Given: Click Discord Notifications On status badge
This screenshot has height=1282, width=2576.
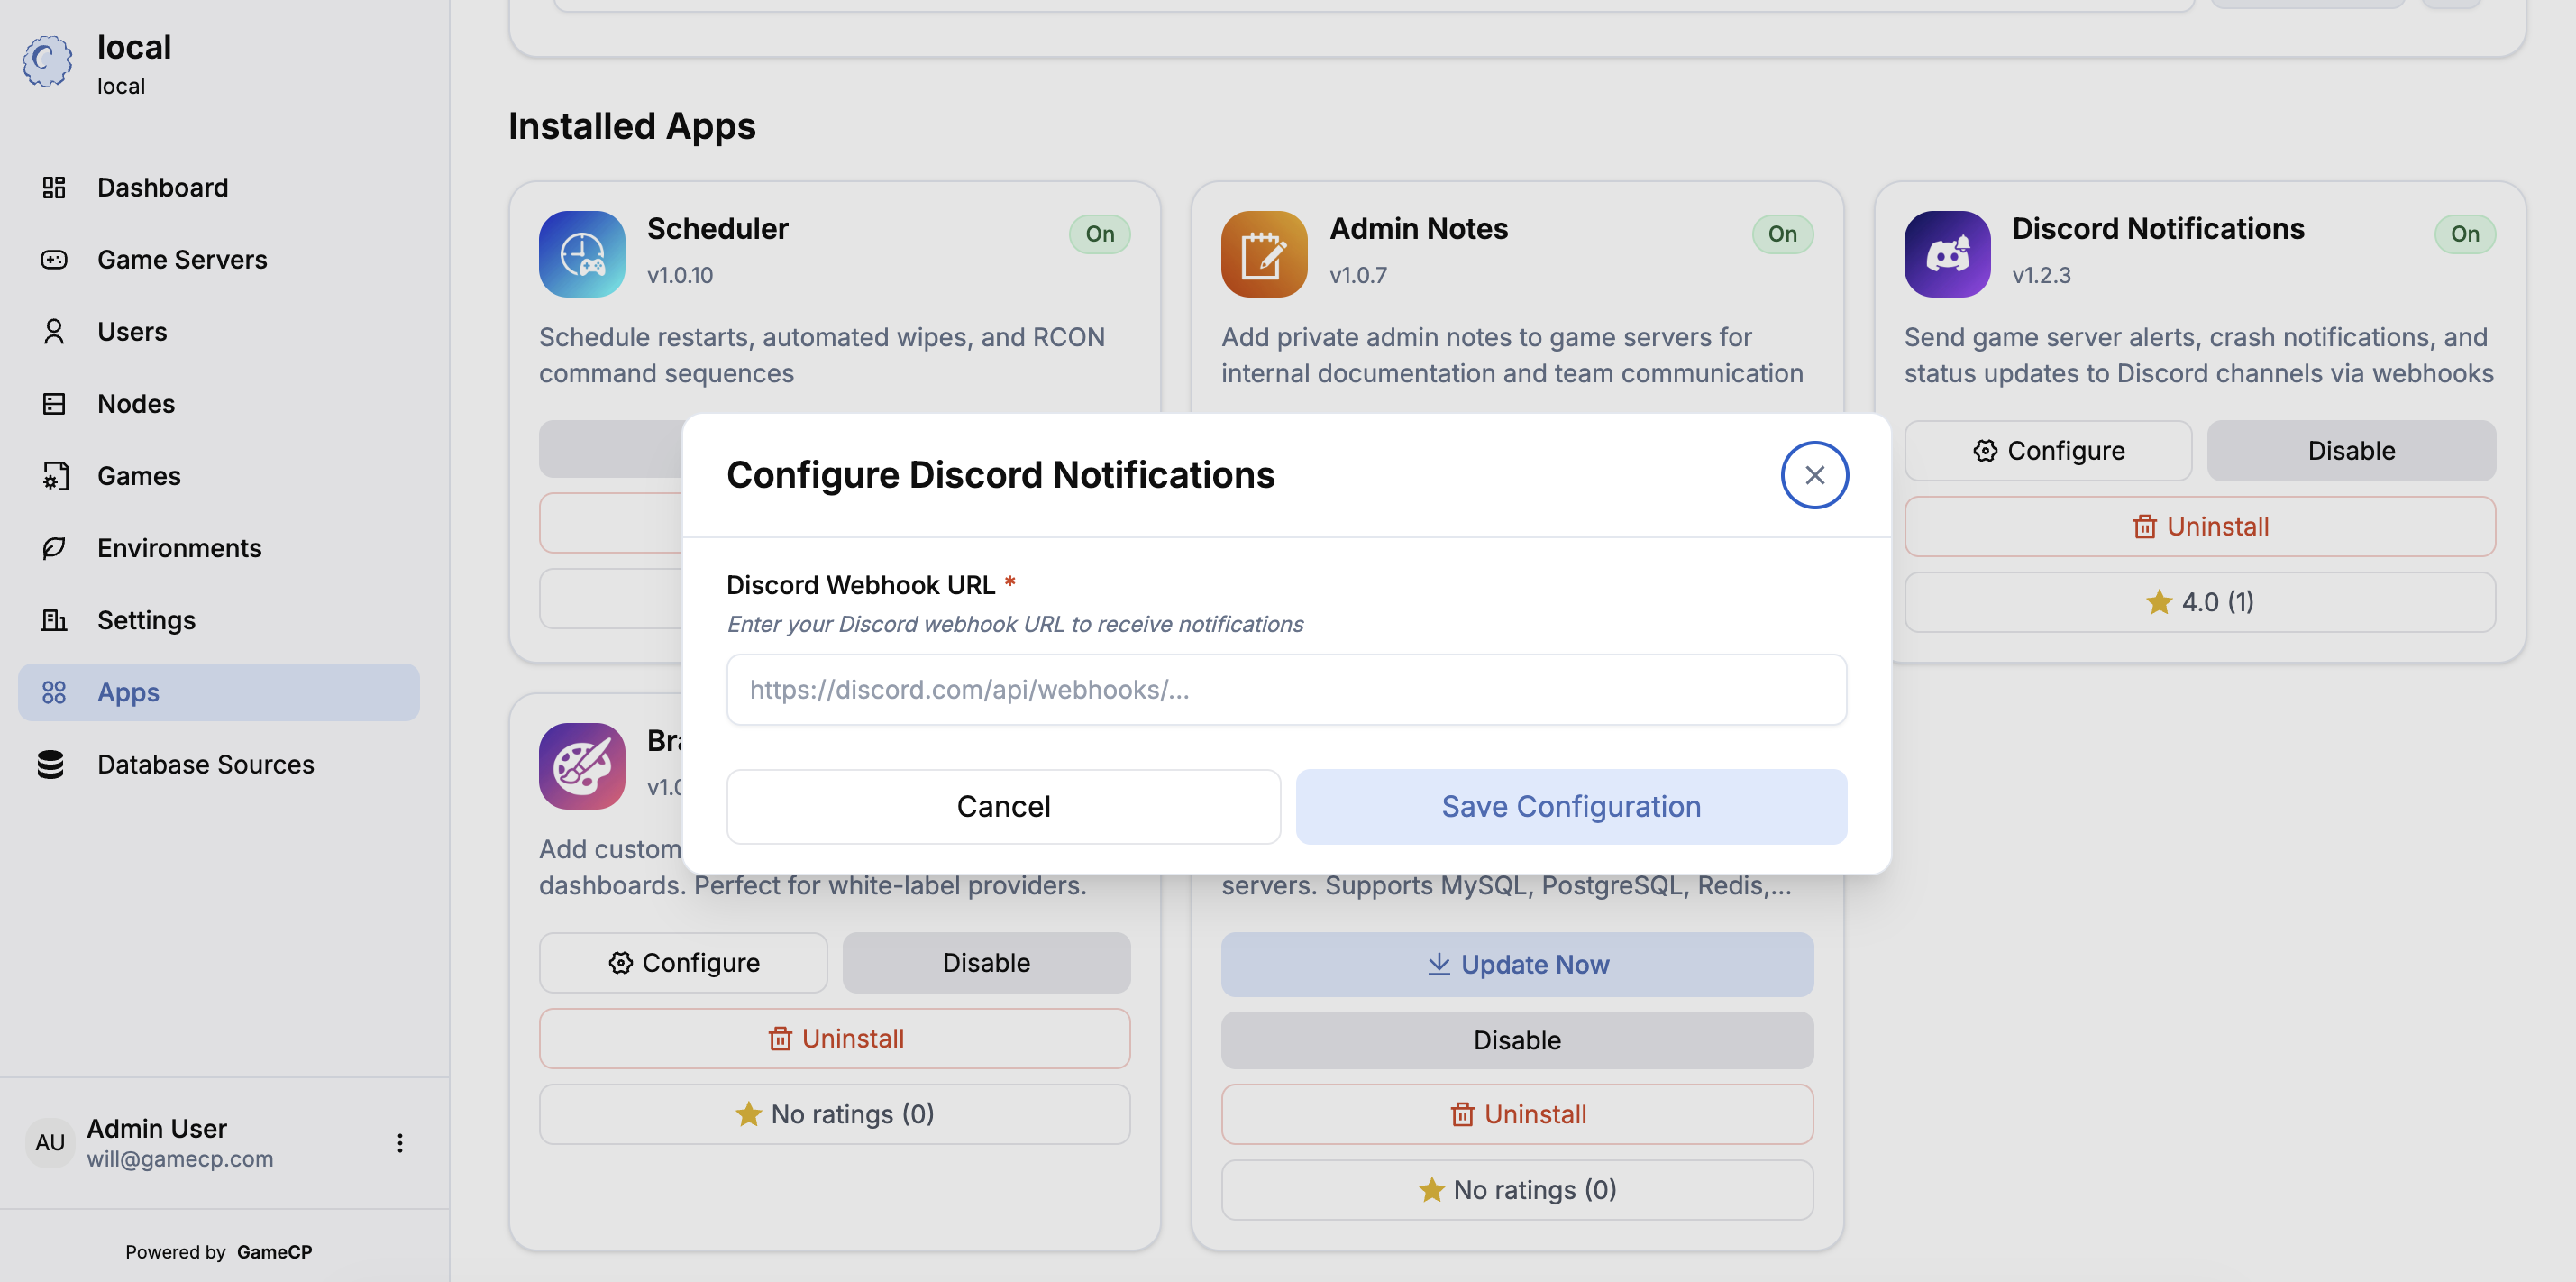Looking at the screenshot, I should pyautogui.click(x=2463, y=234).
